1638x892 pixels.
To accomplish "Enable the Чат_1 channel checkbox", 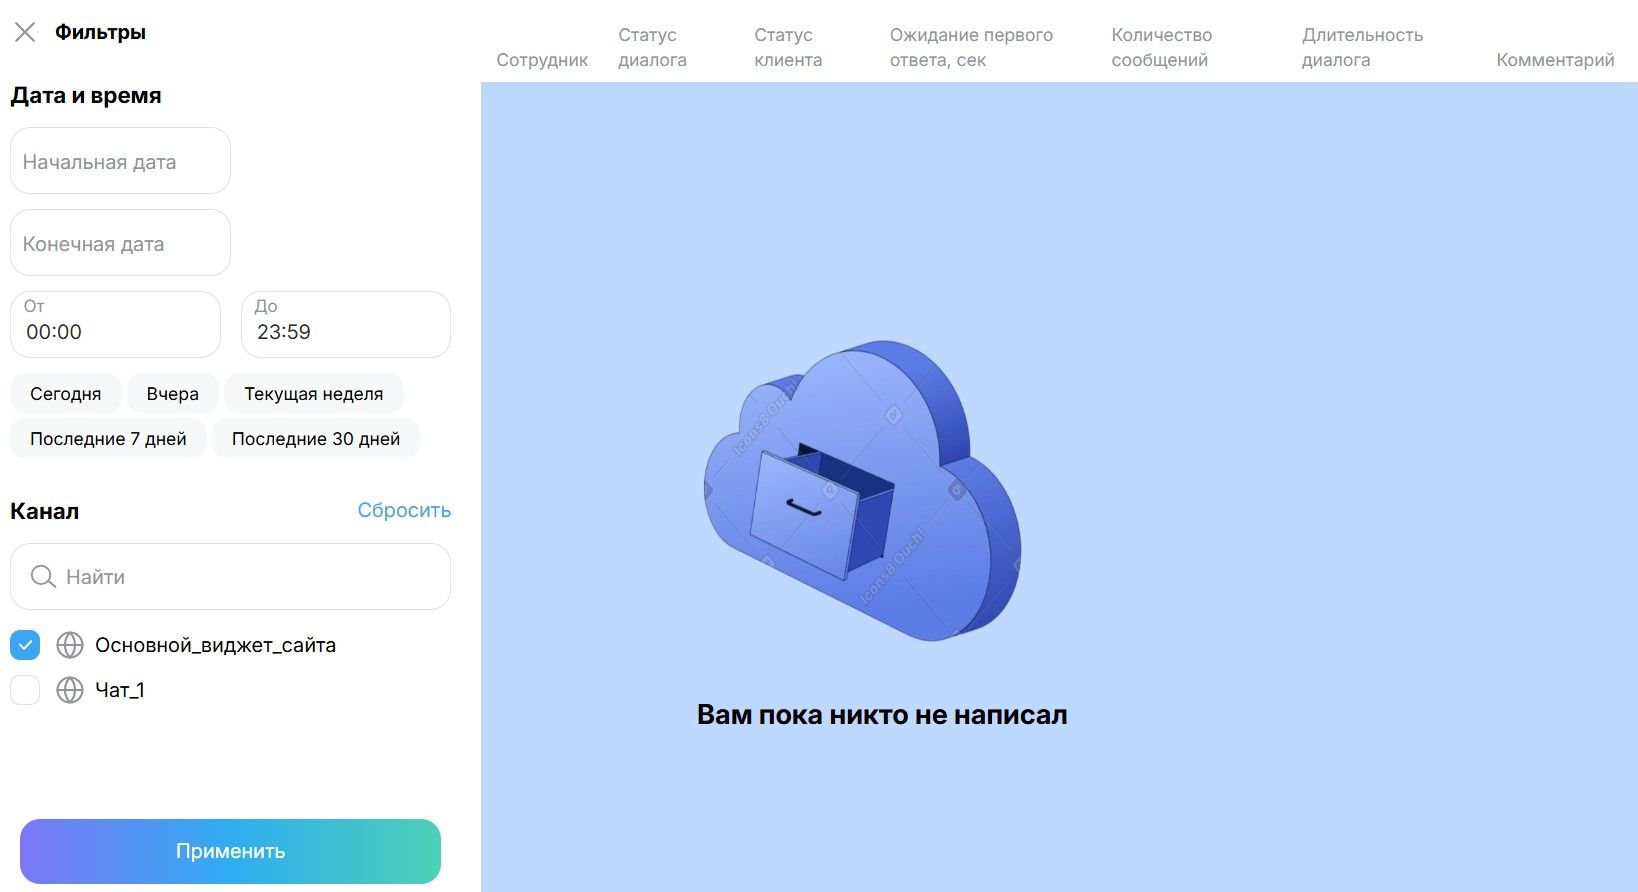I will [25, 690].
